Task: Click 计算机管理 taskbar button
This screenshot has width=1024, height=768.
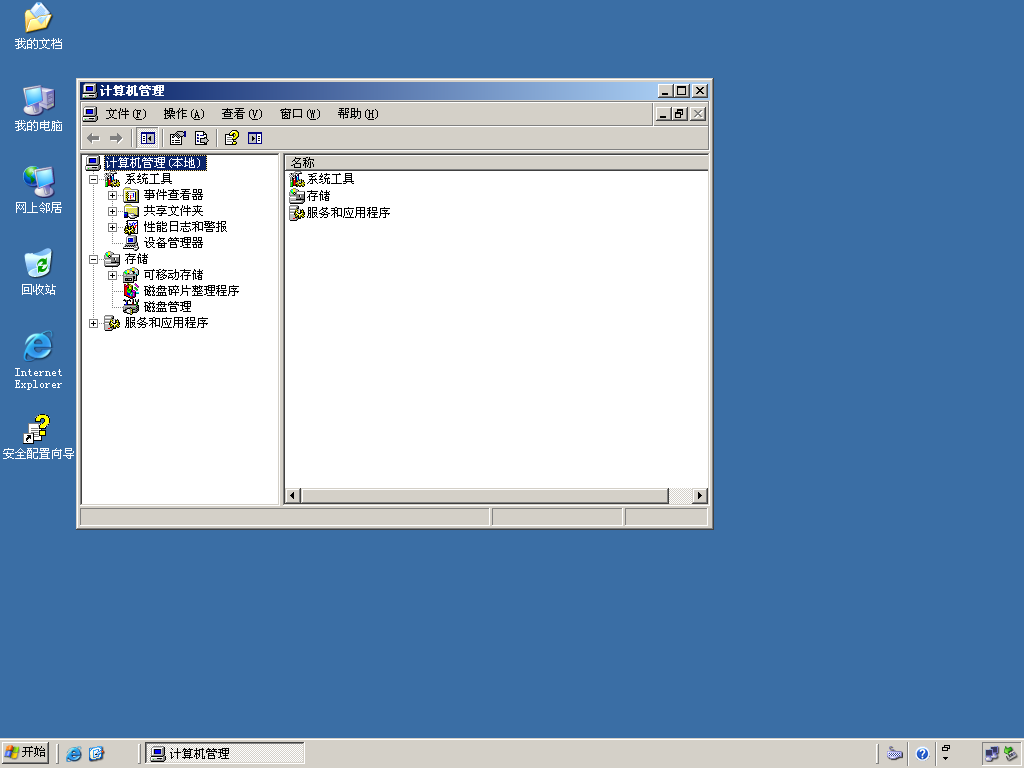Action: click(225, 754)
